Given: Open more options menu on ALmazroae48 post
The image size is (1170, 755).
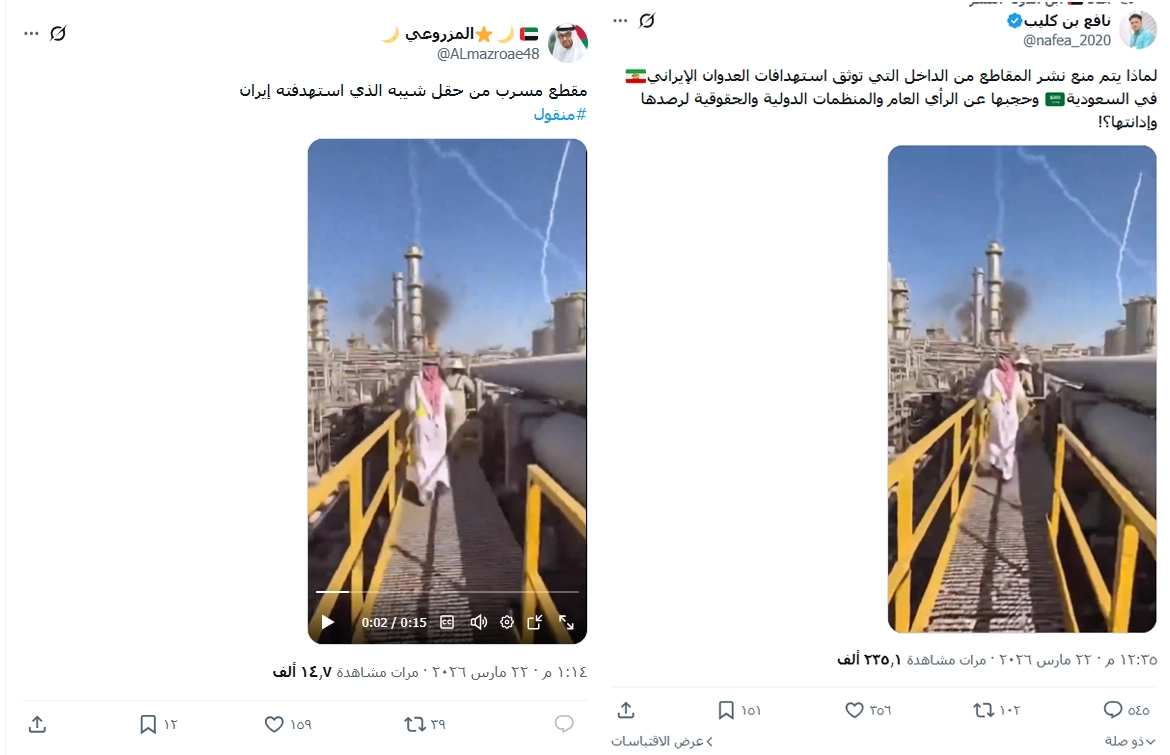Looking at the screenshot, I should click(x=31, y=34).
